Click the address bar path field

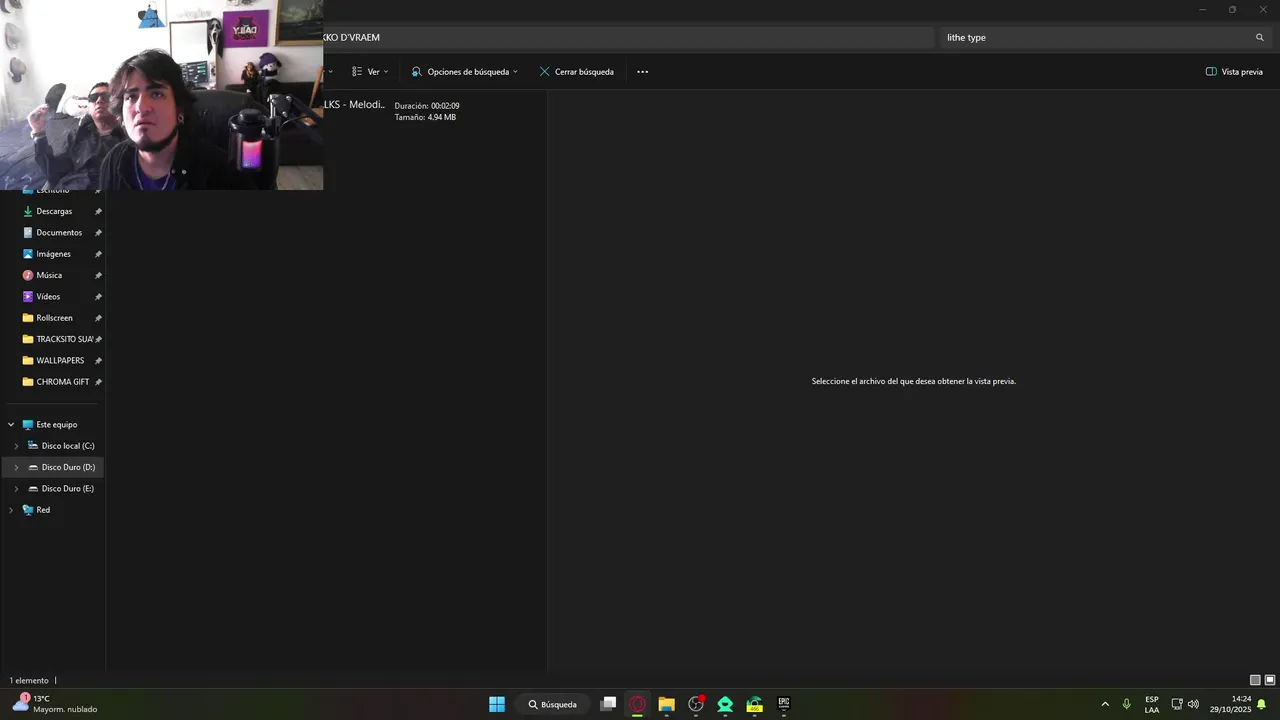tap(628, 37)
